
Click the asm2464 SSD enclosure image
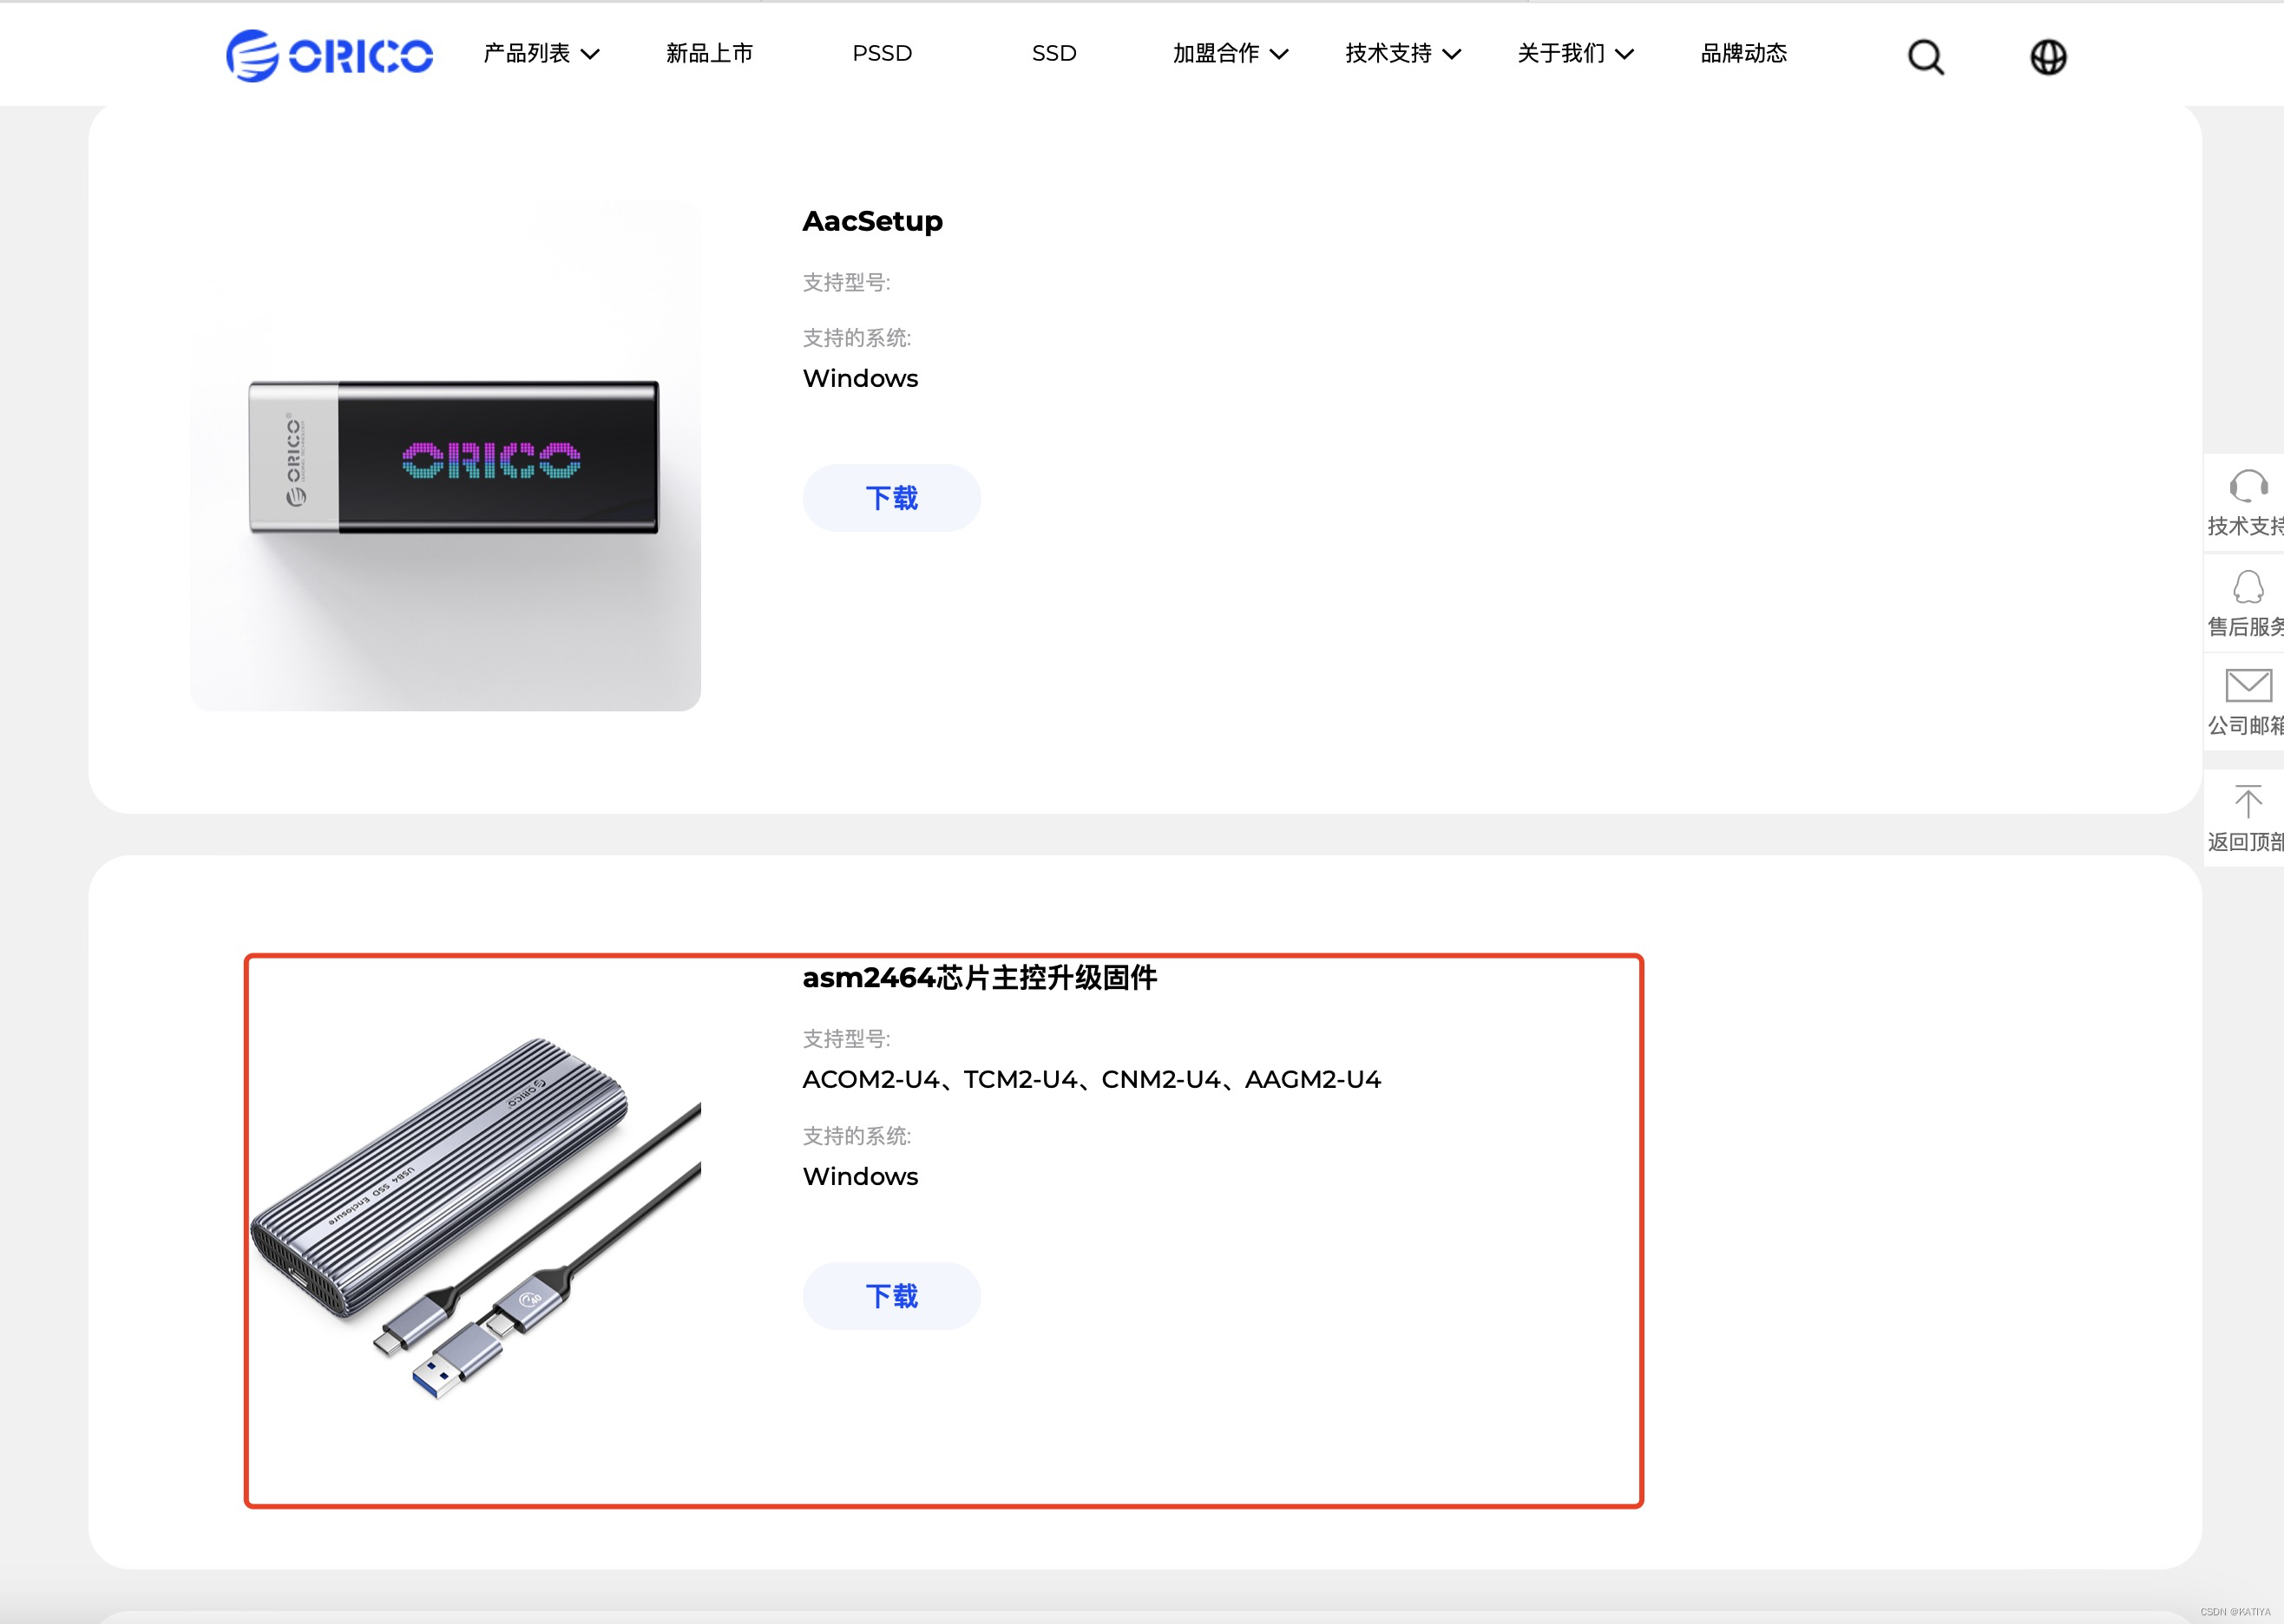(474, 1217)
